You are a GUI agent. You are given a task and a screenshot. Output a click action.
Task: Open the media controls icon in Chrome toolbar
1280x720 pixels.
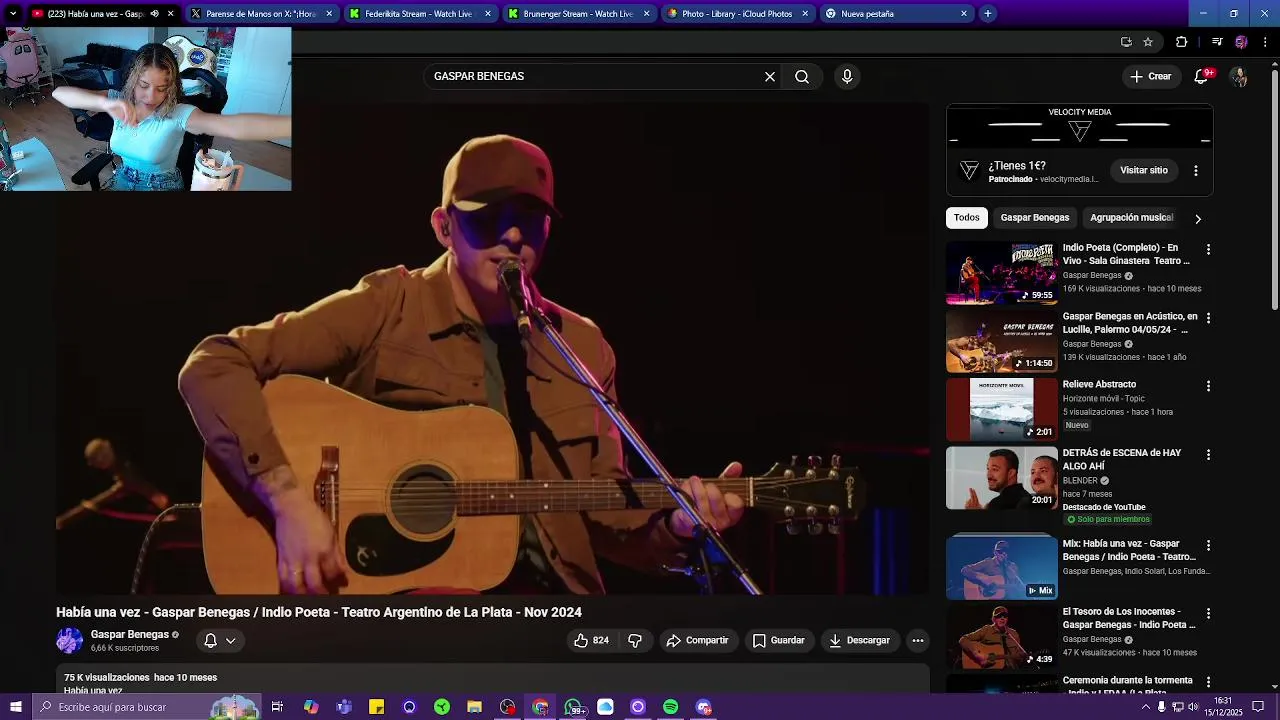point(1217,42)
